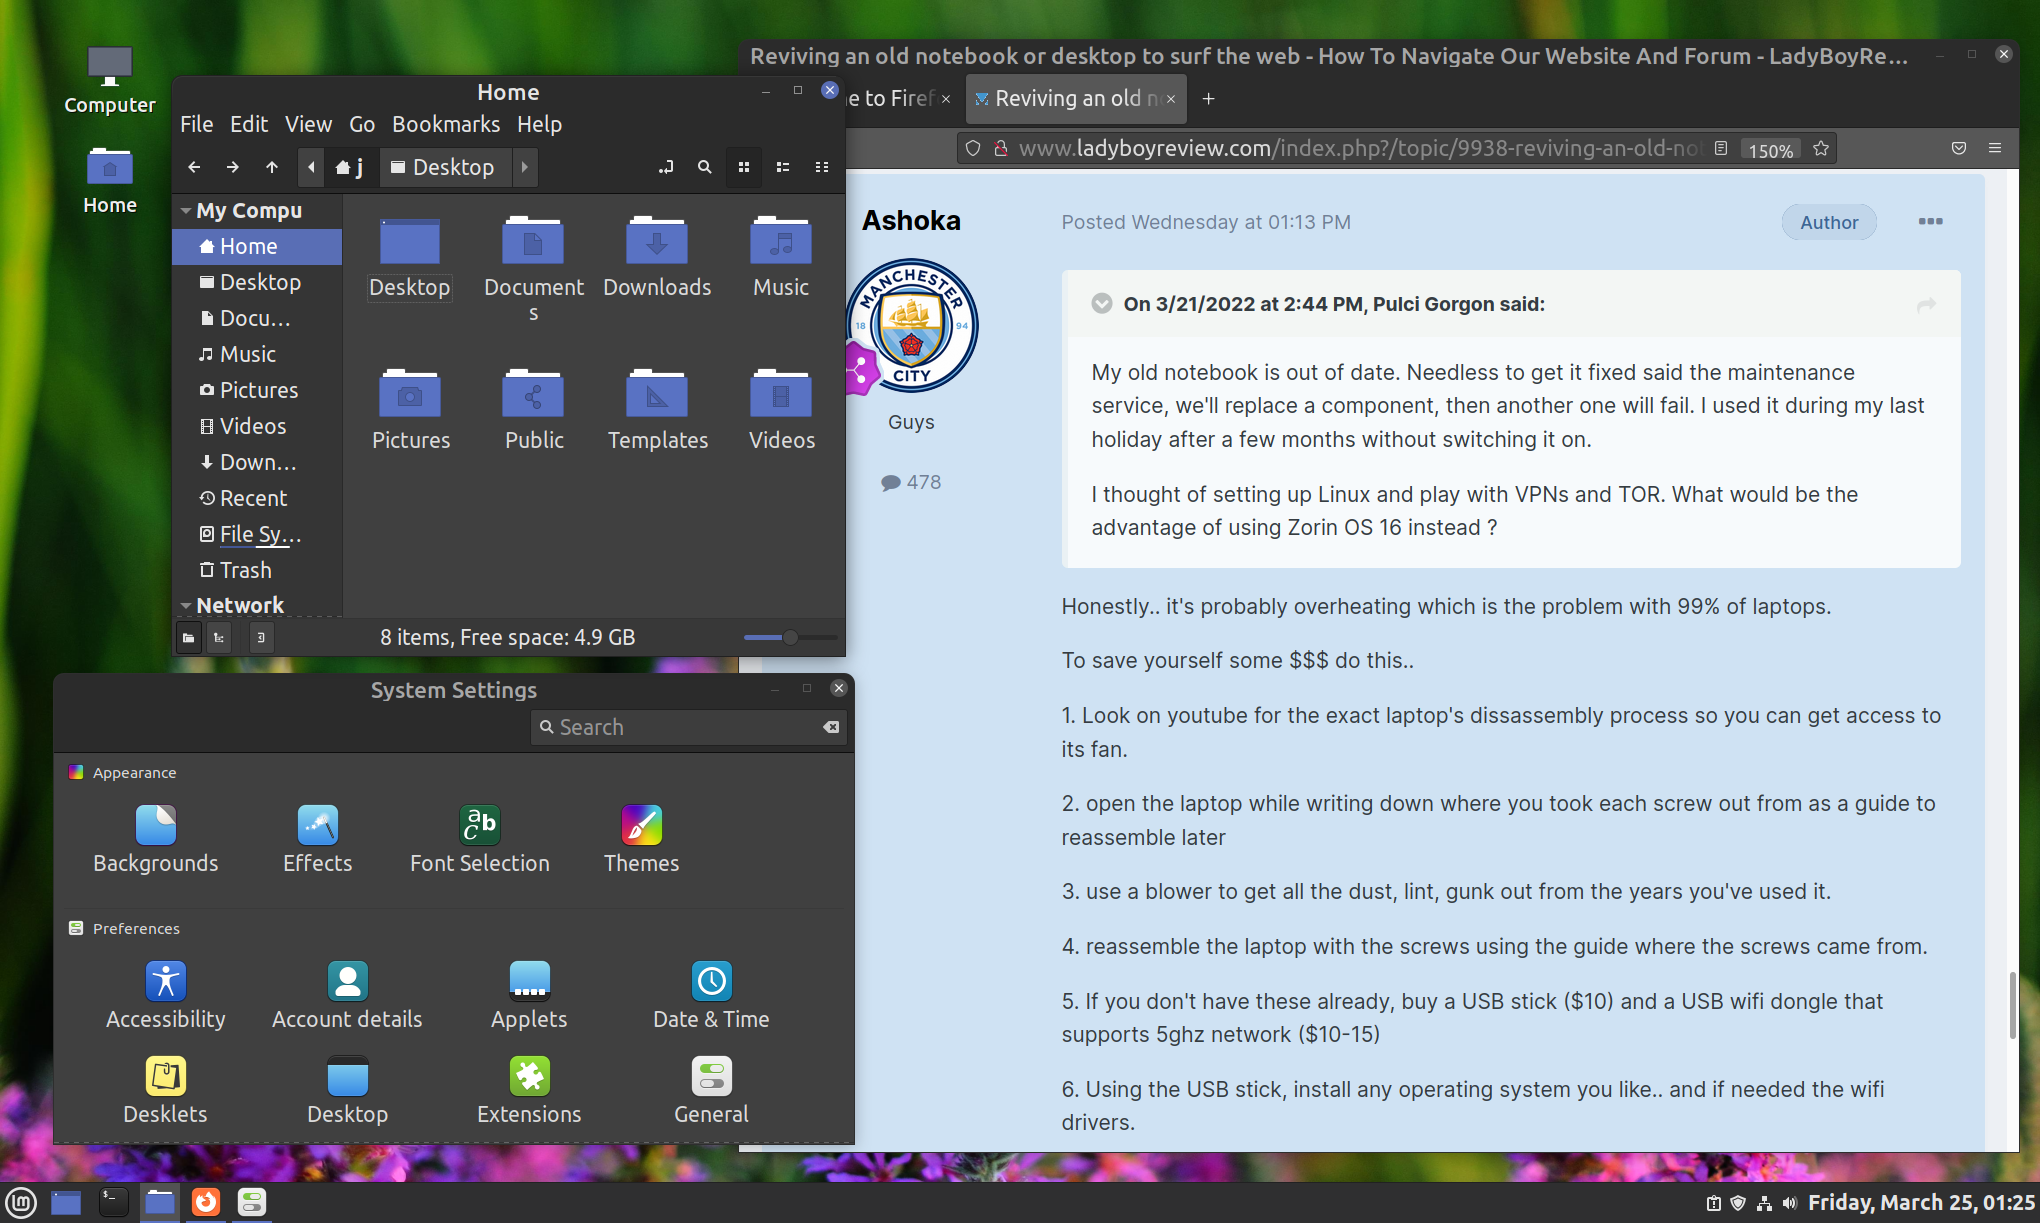Open the File menu in file manager
Viewport: 2040px width, 1223px height.
[196, 124]
